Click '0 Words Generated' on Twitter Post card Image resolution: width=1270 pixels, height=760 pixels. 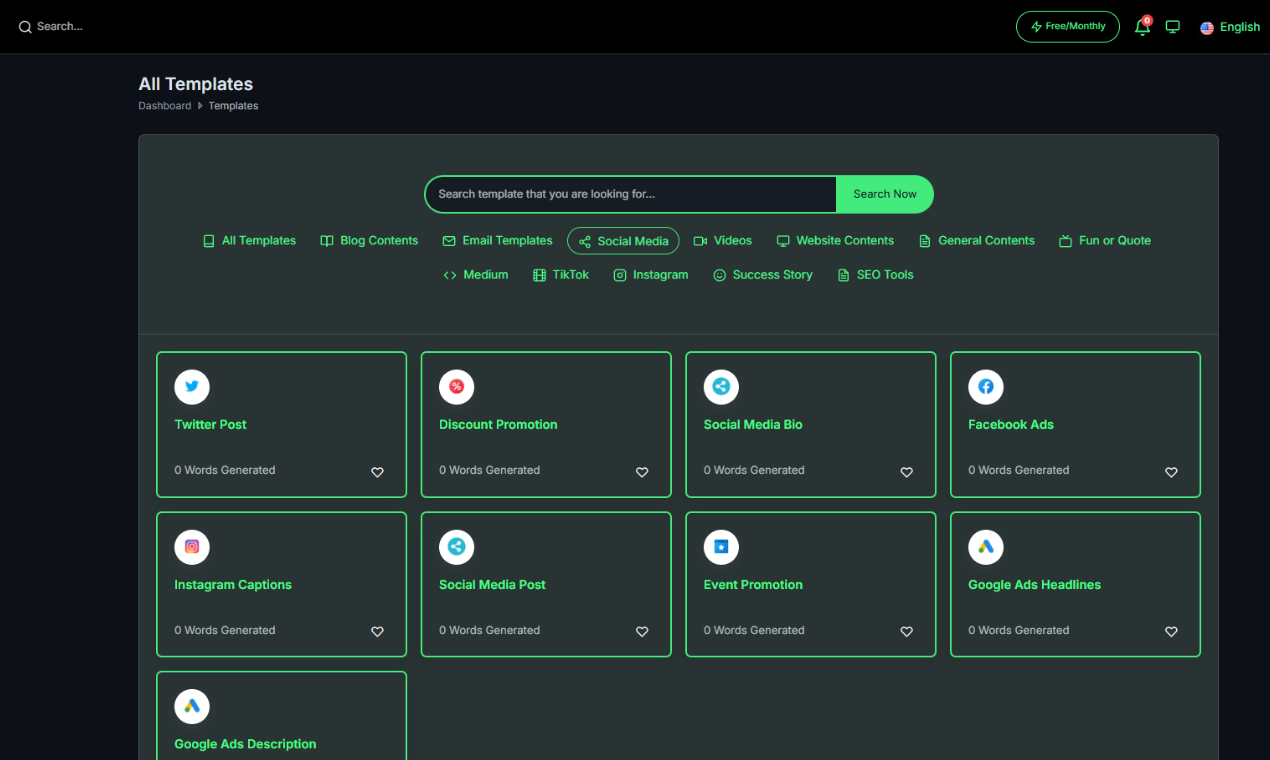225,470
